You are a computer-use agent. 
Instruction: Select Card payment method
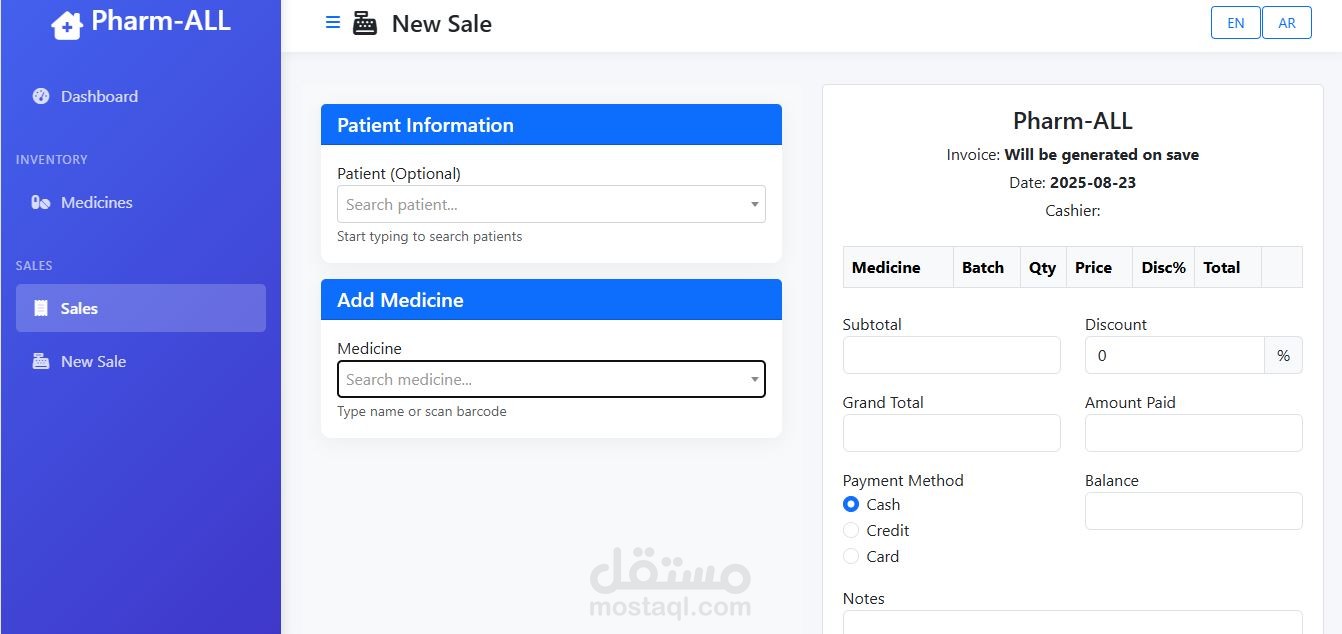pyautogui.click(x=851, y=556)
